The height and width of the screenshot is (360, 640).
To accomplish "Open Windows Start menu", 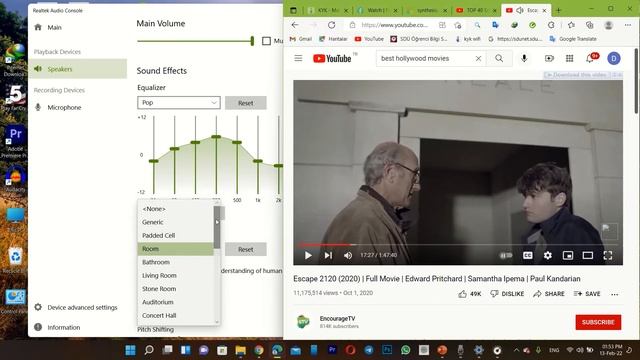I will [131, 350].
